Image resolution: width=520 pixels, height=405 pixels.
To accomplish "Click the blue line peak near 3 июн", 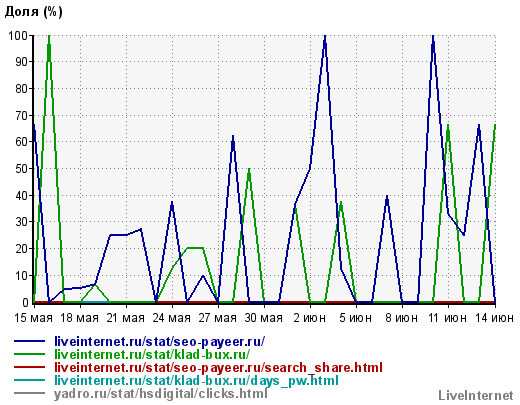I will pos(325,36).
